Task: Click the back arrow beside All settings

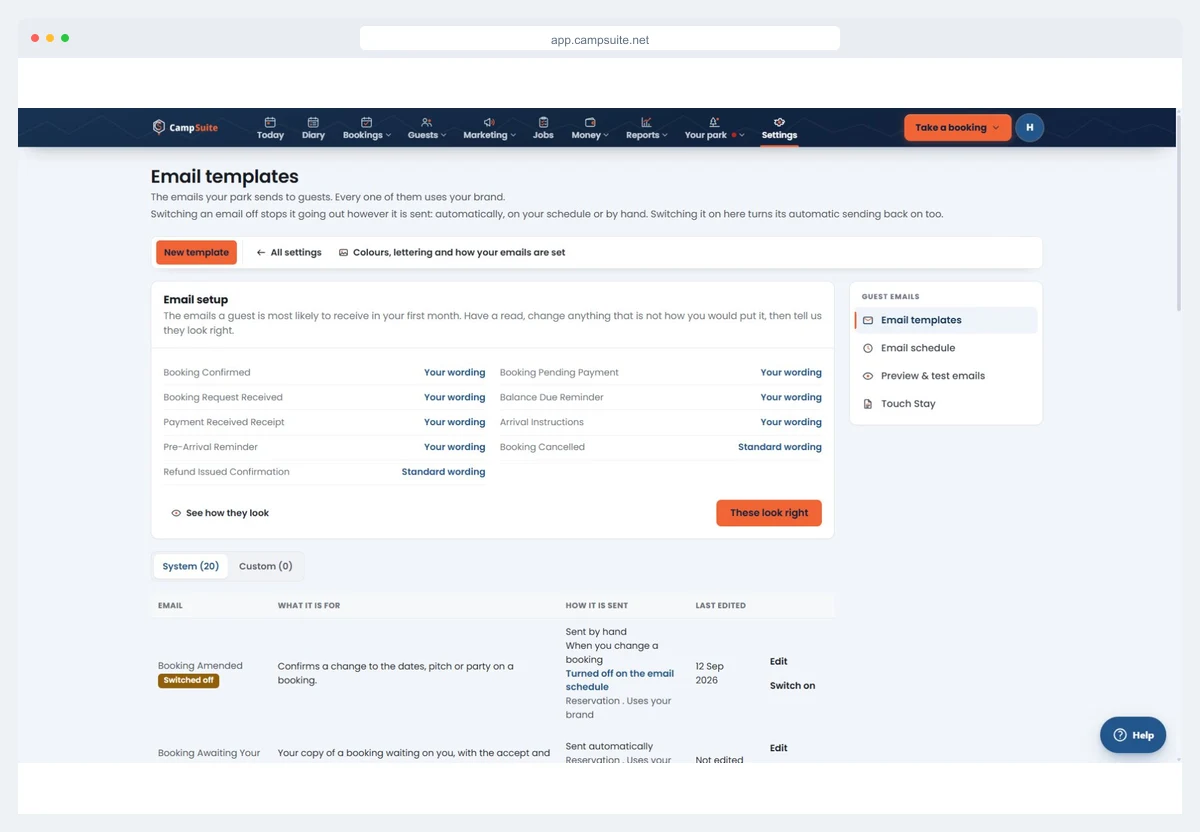Action: coord(261,253)
